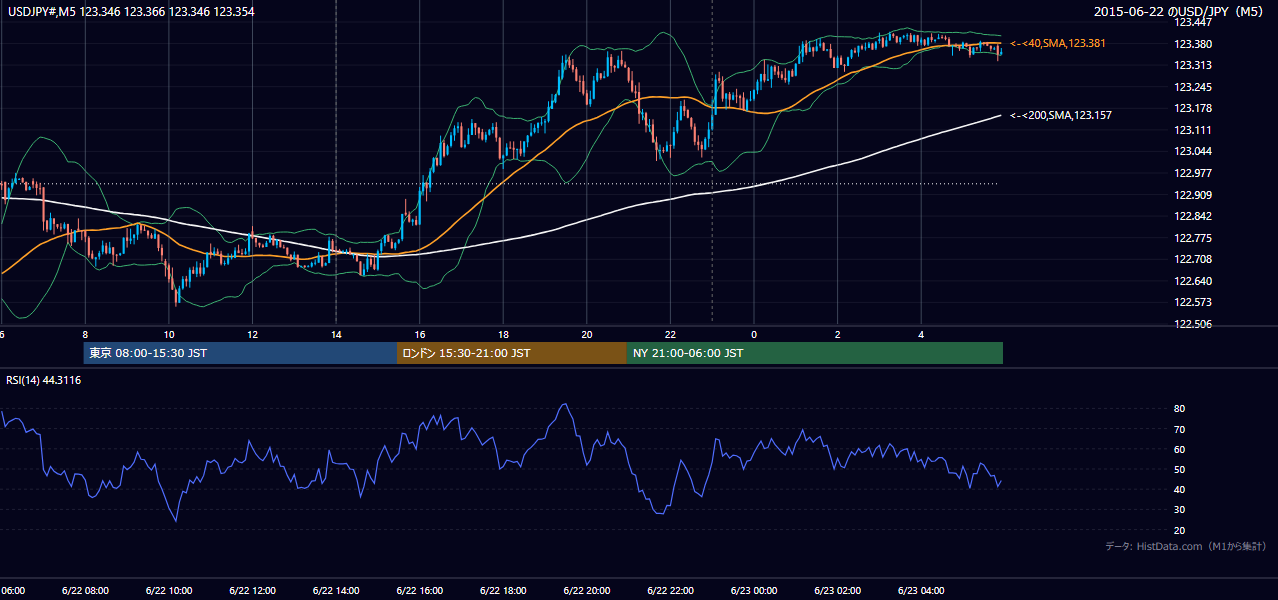Click hour tick 16 under the price chart
The width and height of the screenshot is (1278, 600).
pos(420,335)
